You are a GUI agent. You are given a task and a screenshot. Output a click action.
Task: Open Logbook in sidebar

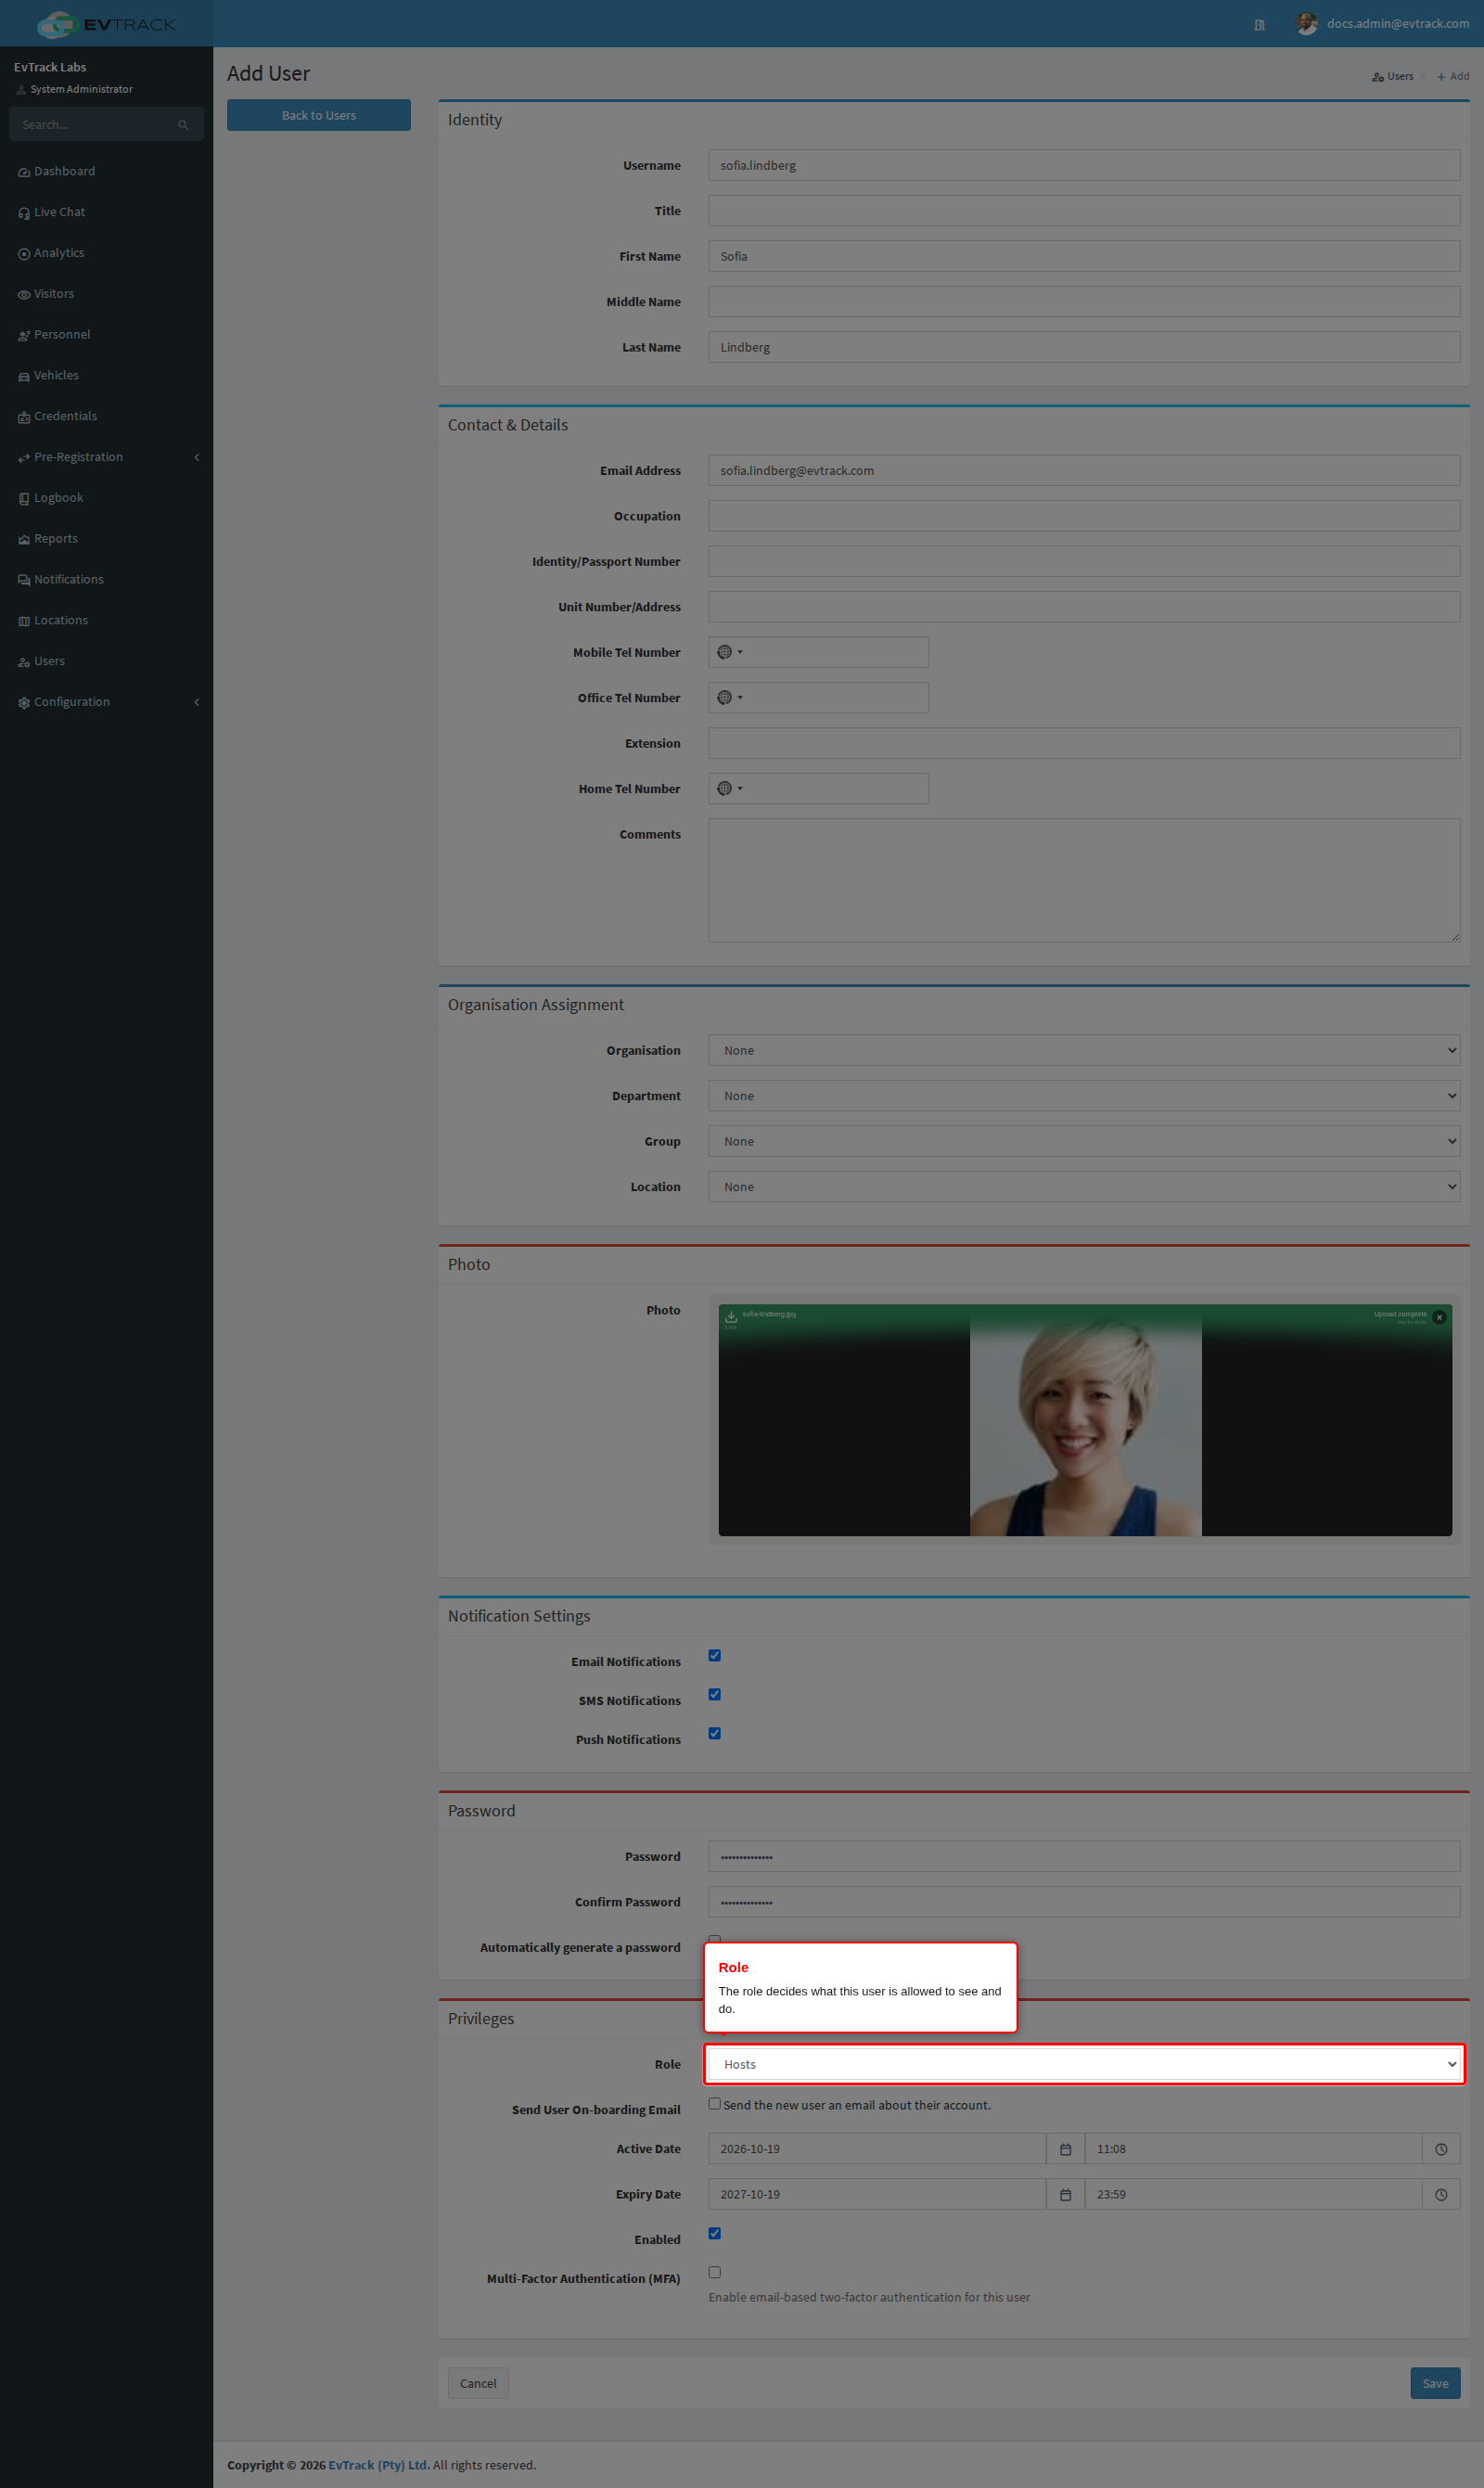pyautogui.click(x=106, y=498)
